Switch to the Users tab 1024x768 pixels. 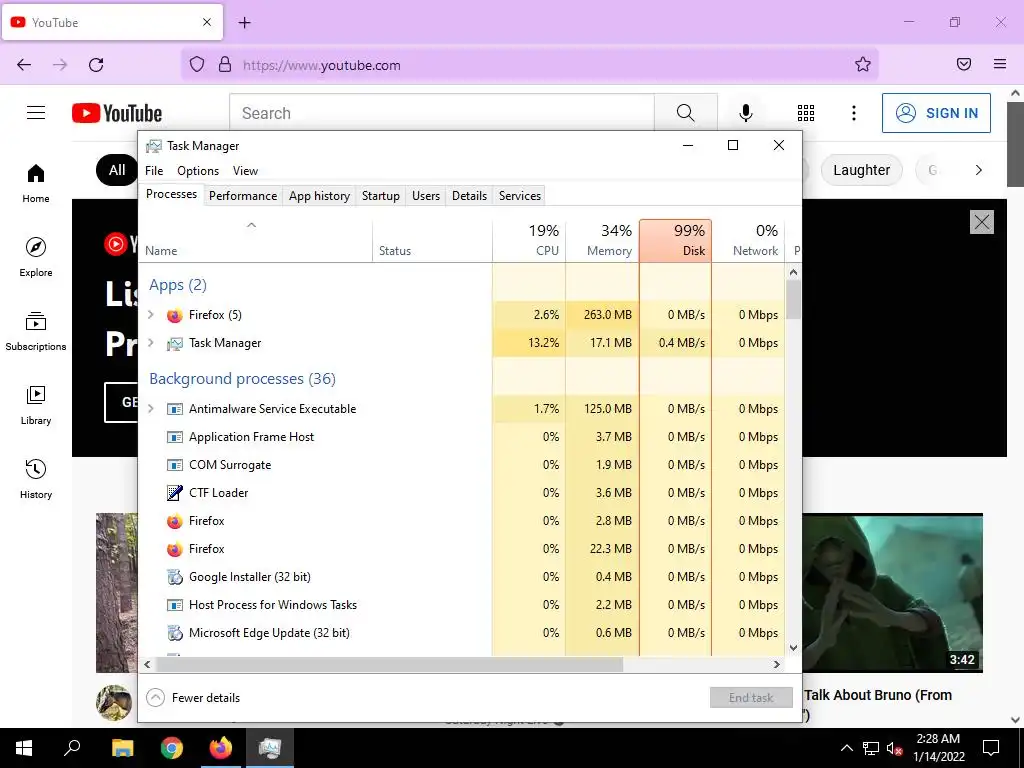coord(426,196)
